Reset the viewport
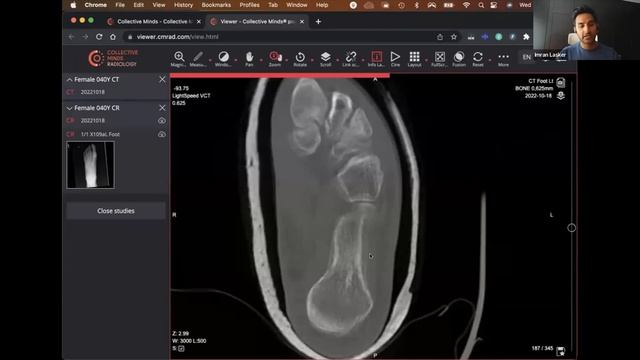Screen dimensions: 640x360 point(478,58)
